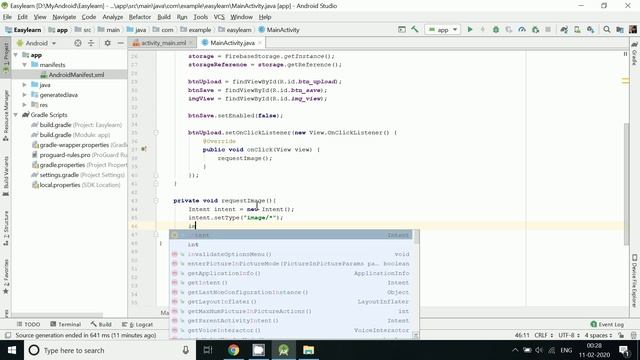
Task: Open the Favorites side tab
Action: pos(6,277)
